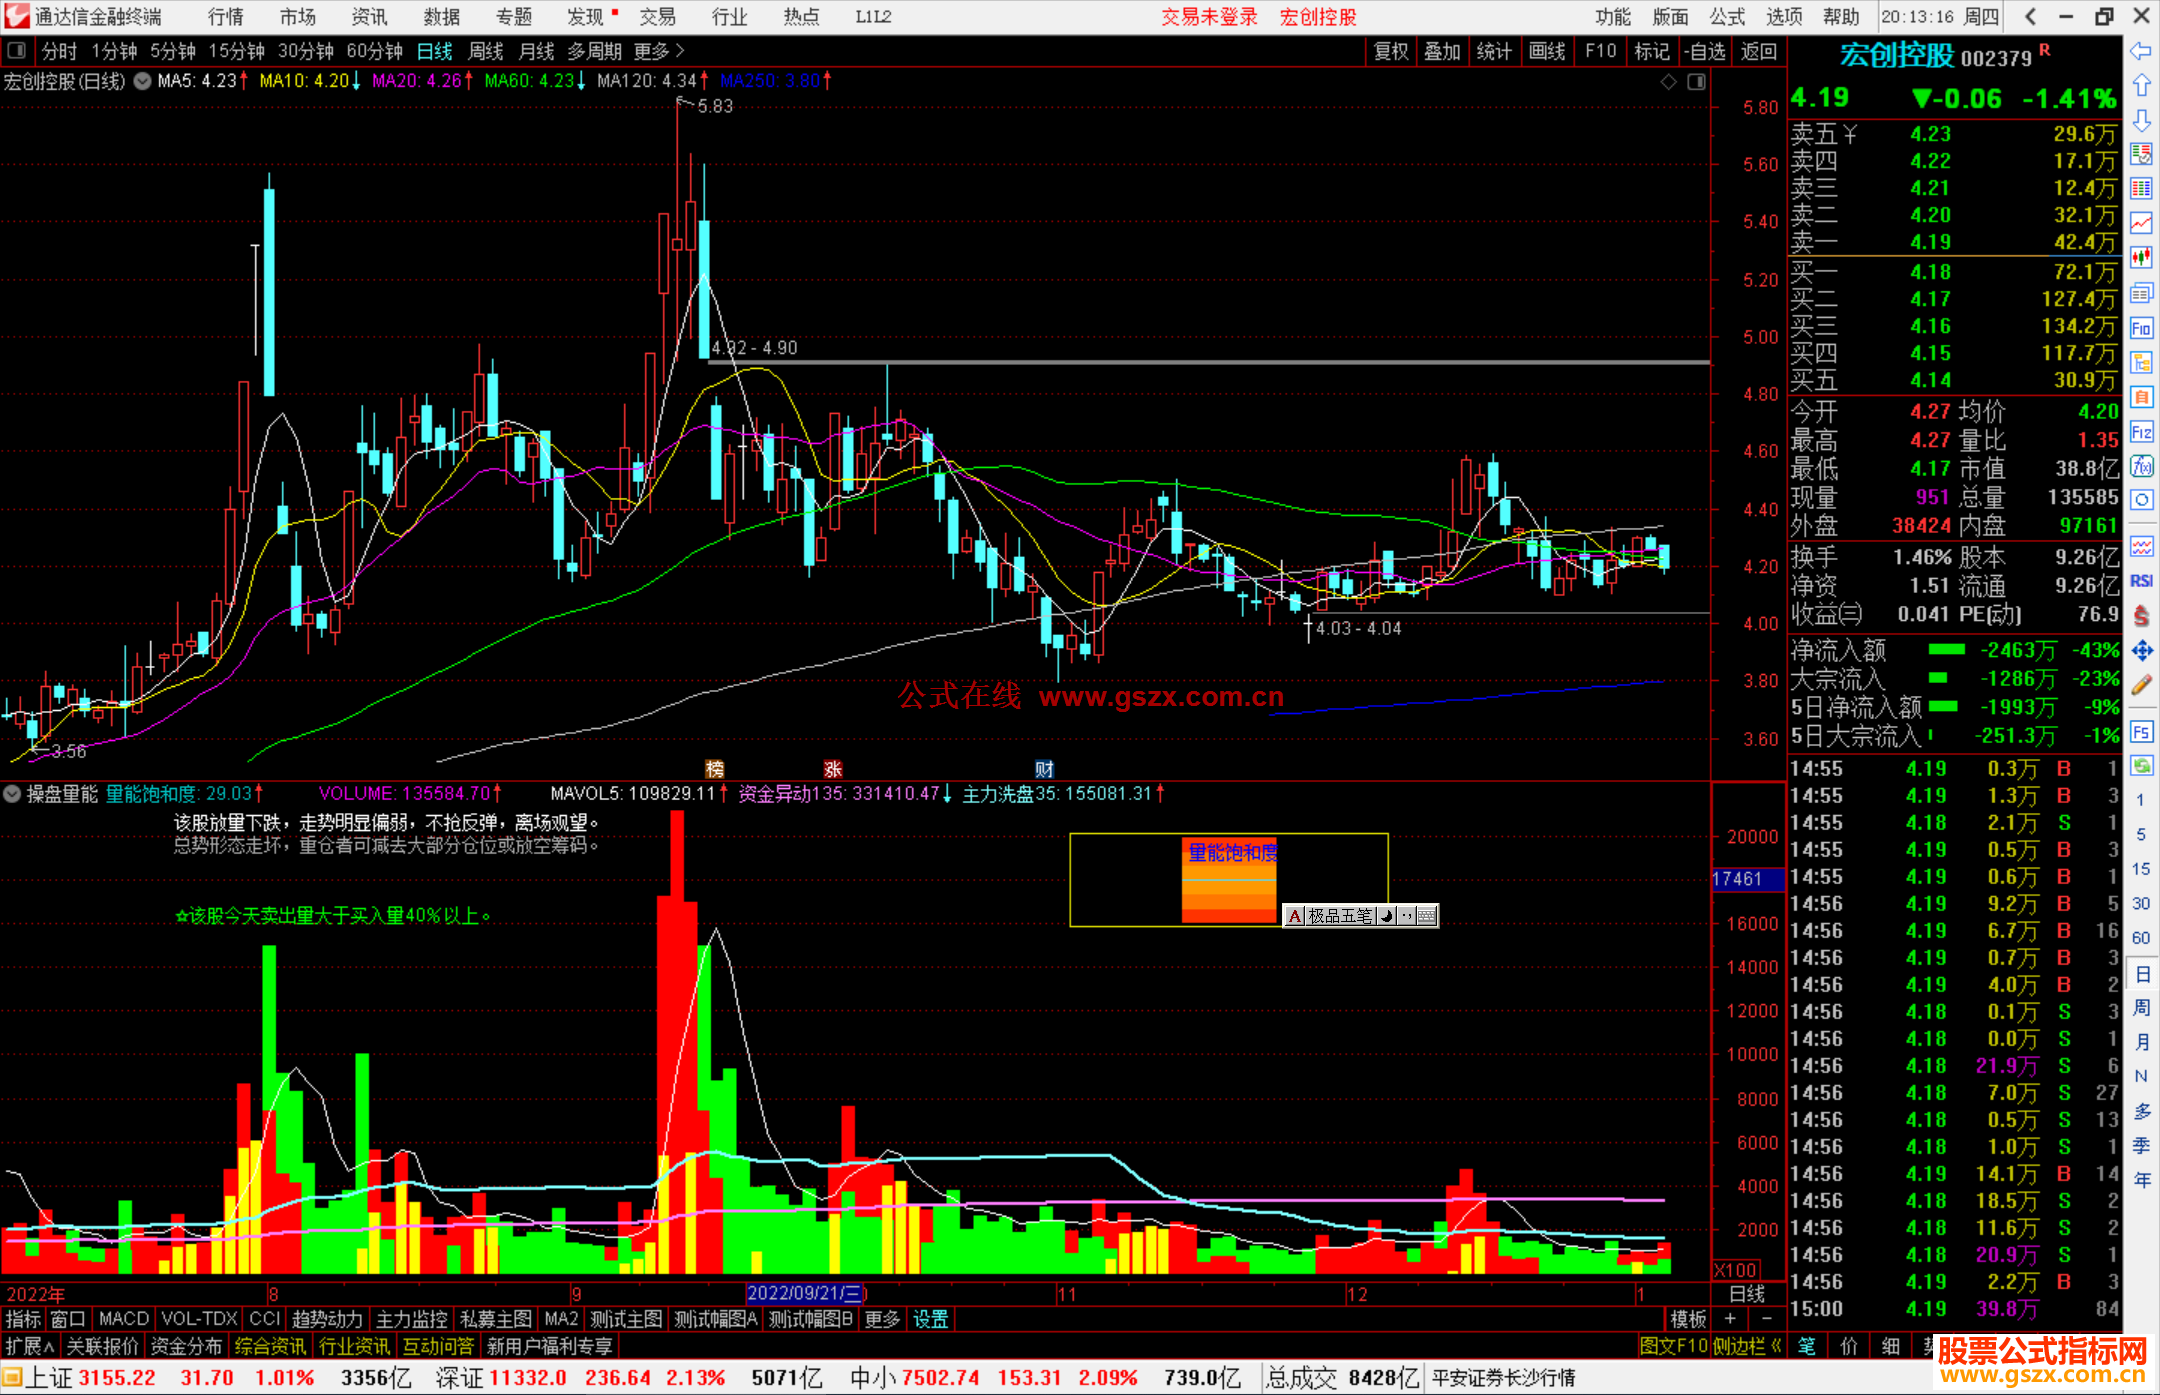Open the 公式 menu in title bar

[x=1726, y=17]
